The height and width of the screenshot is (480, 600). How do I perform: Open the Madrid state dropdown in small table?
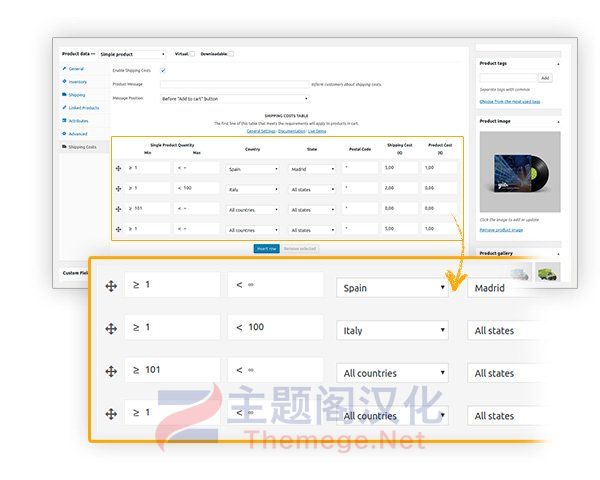click(x=312, y=169)
